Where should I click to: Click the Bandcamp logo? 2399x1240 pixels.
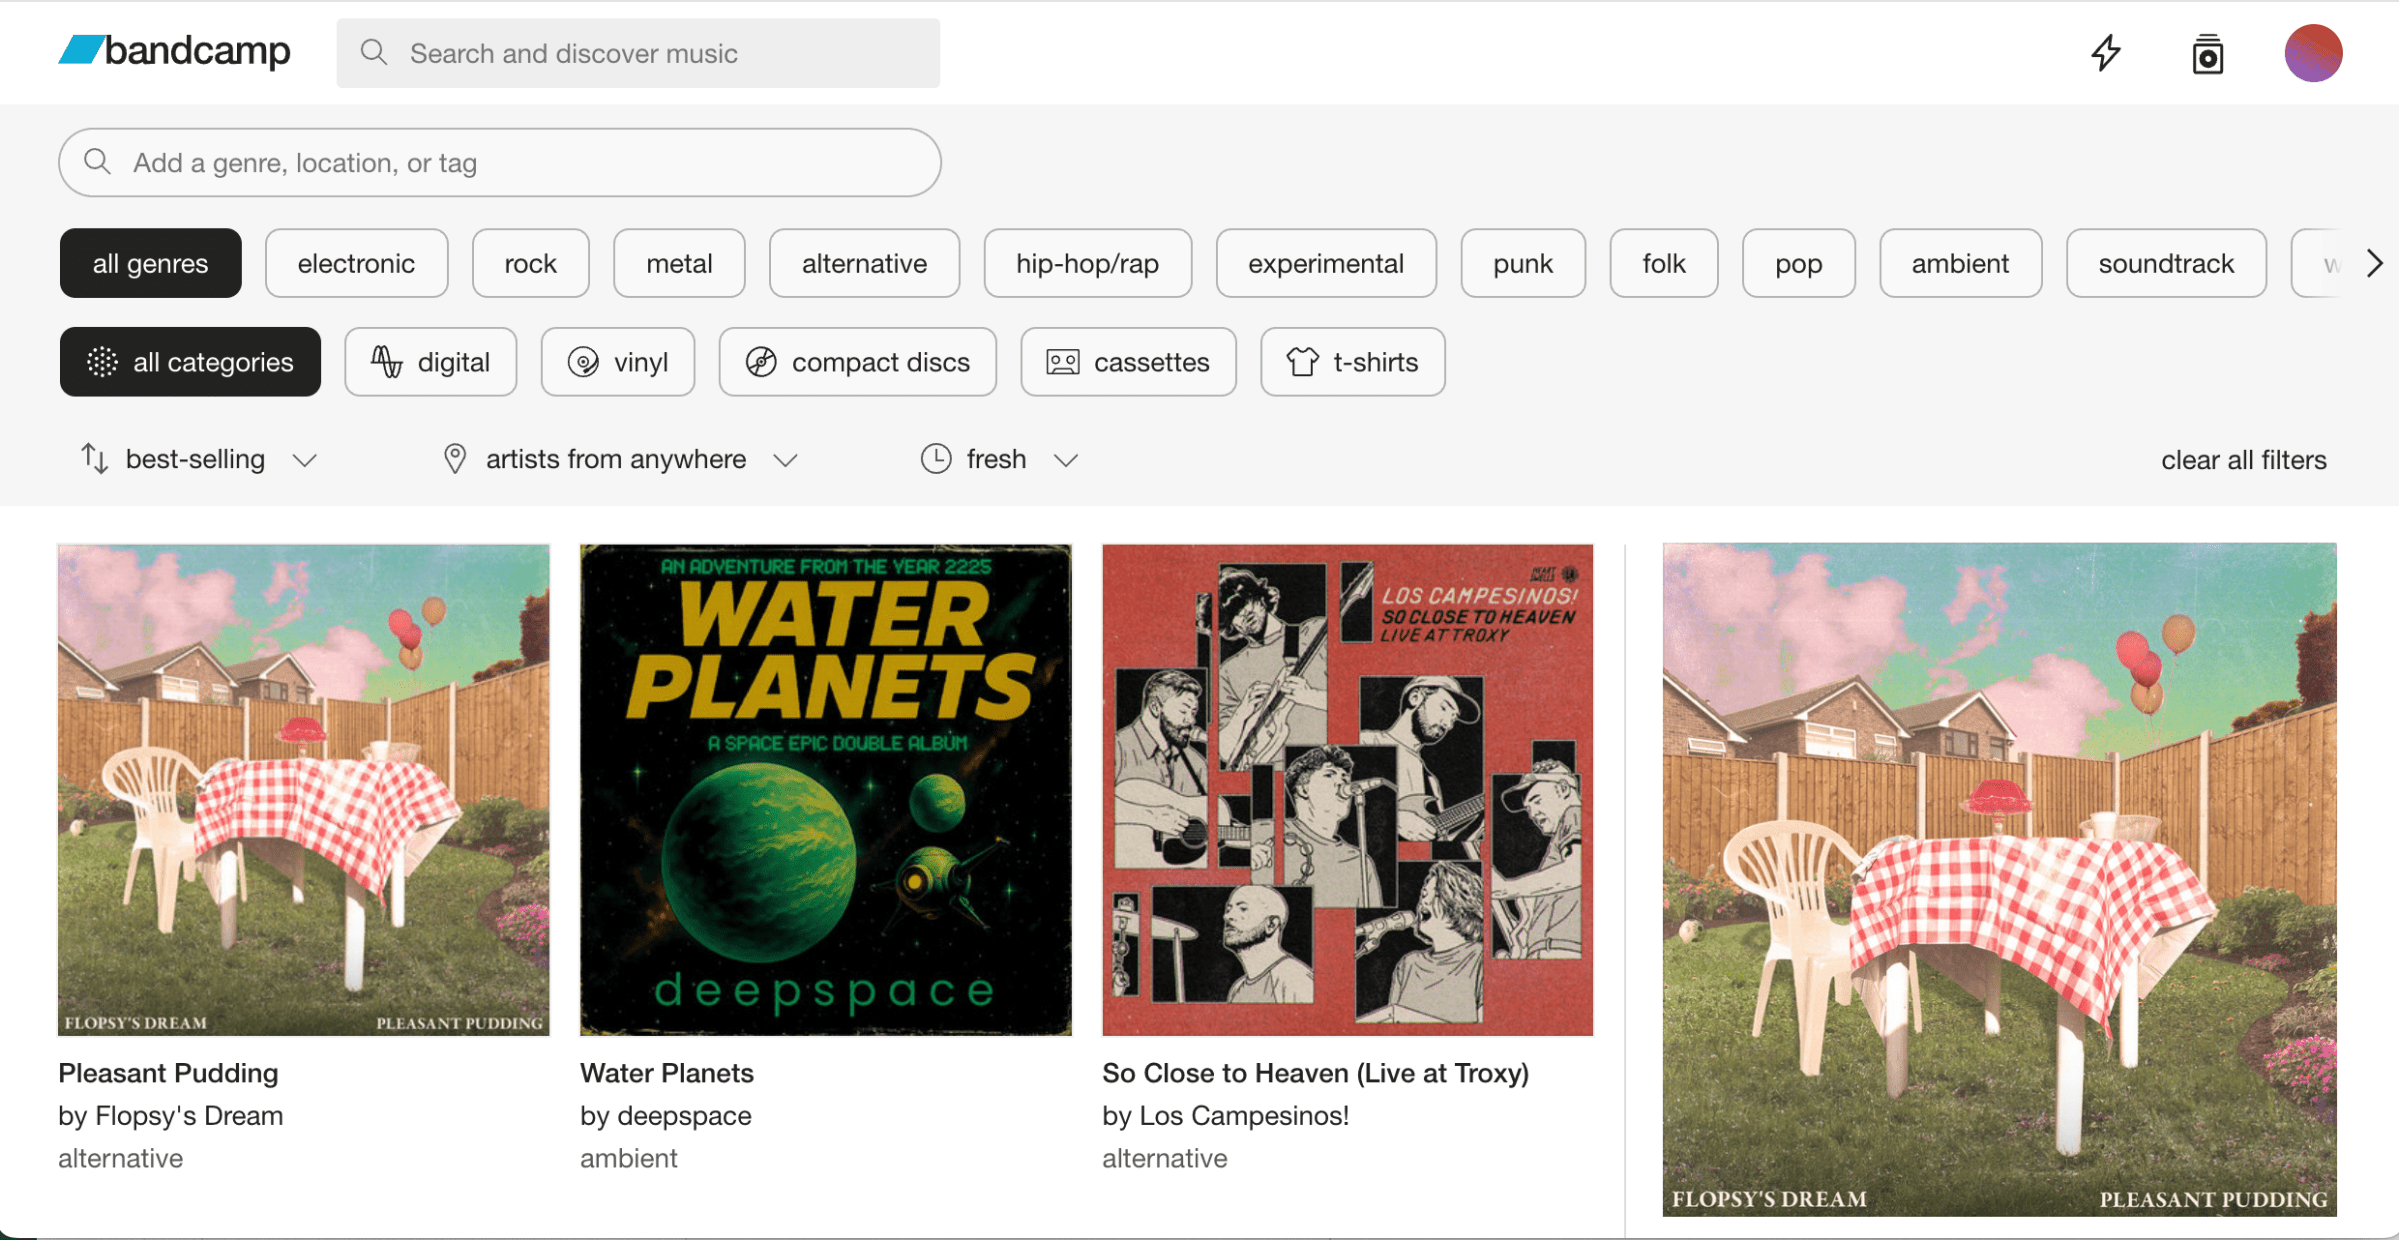click(175, 51)
